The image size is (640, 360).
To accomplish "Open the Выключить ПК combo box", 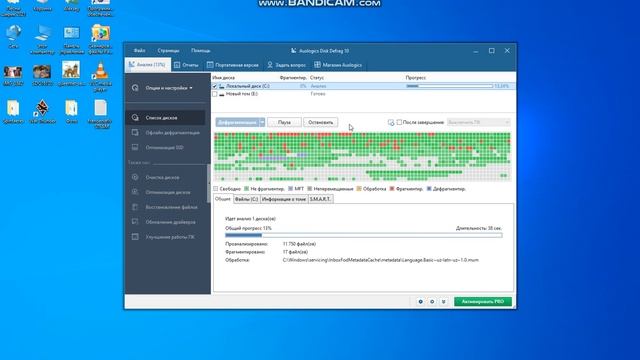I will tap(478, 122).
